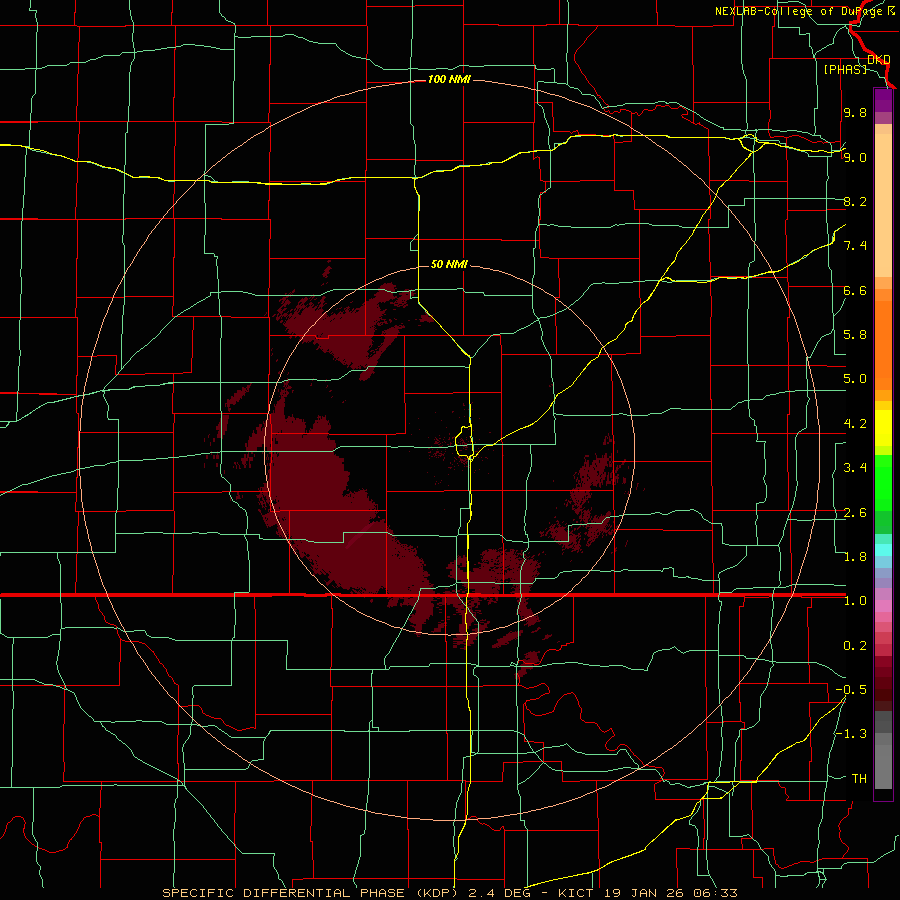Pick the yellow segment of color bar
The height and width of the screenshot is (900, 900).
[883, 428]
